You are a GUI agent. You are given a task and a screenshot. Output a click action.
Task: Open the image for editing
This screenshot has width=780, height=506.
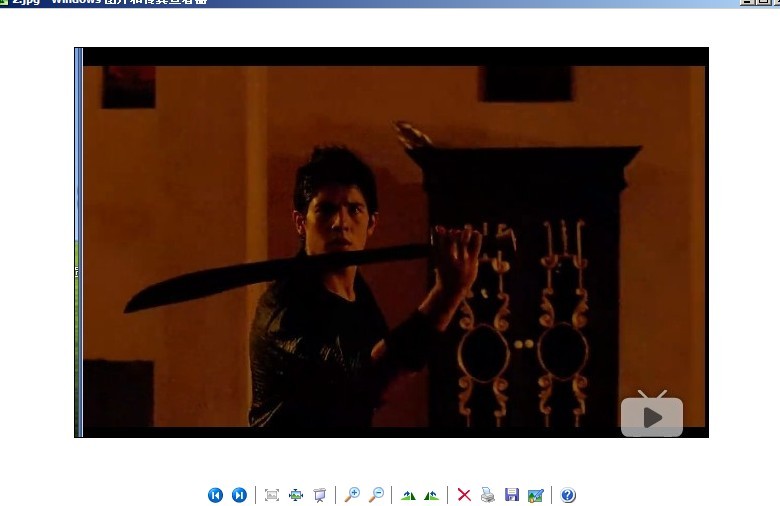536,495
